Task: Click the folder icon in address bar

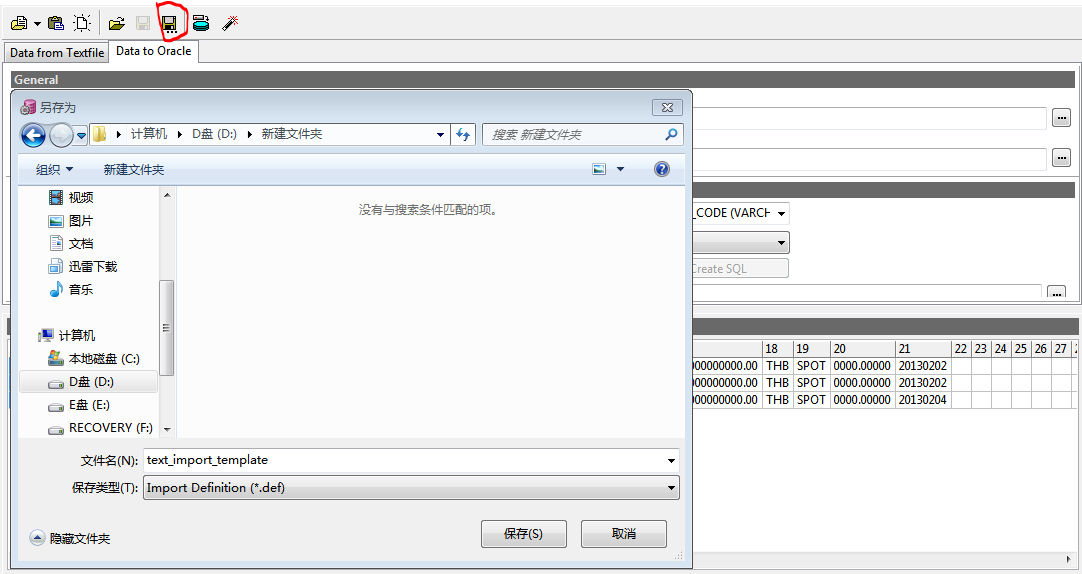Action: (x=99, y=134)
